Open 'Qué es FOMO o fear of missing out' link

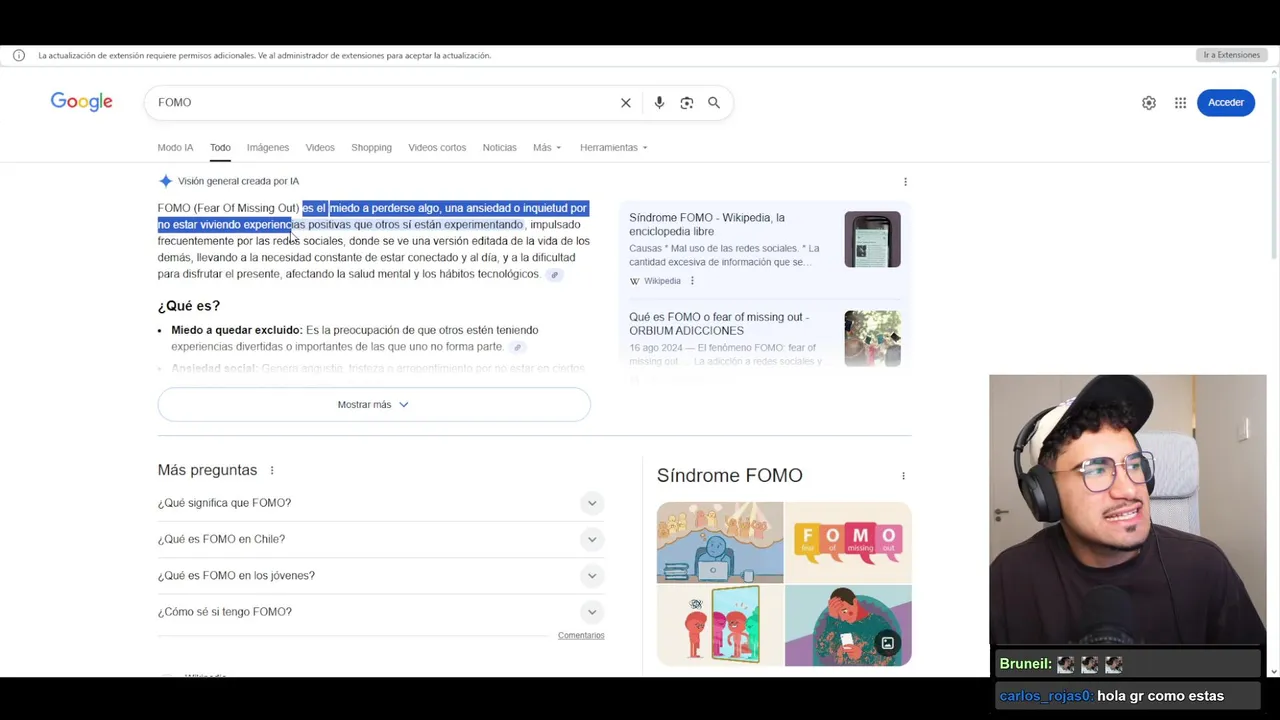719,324
